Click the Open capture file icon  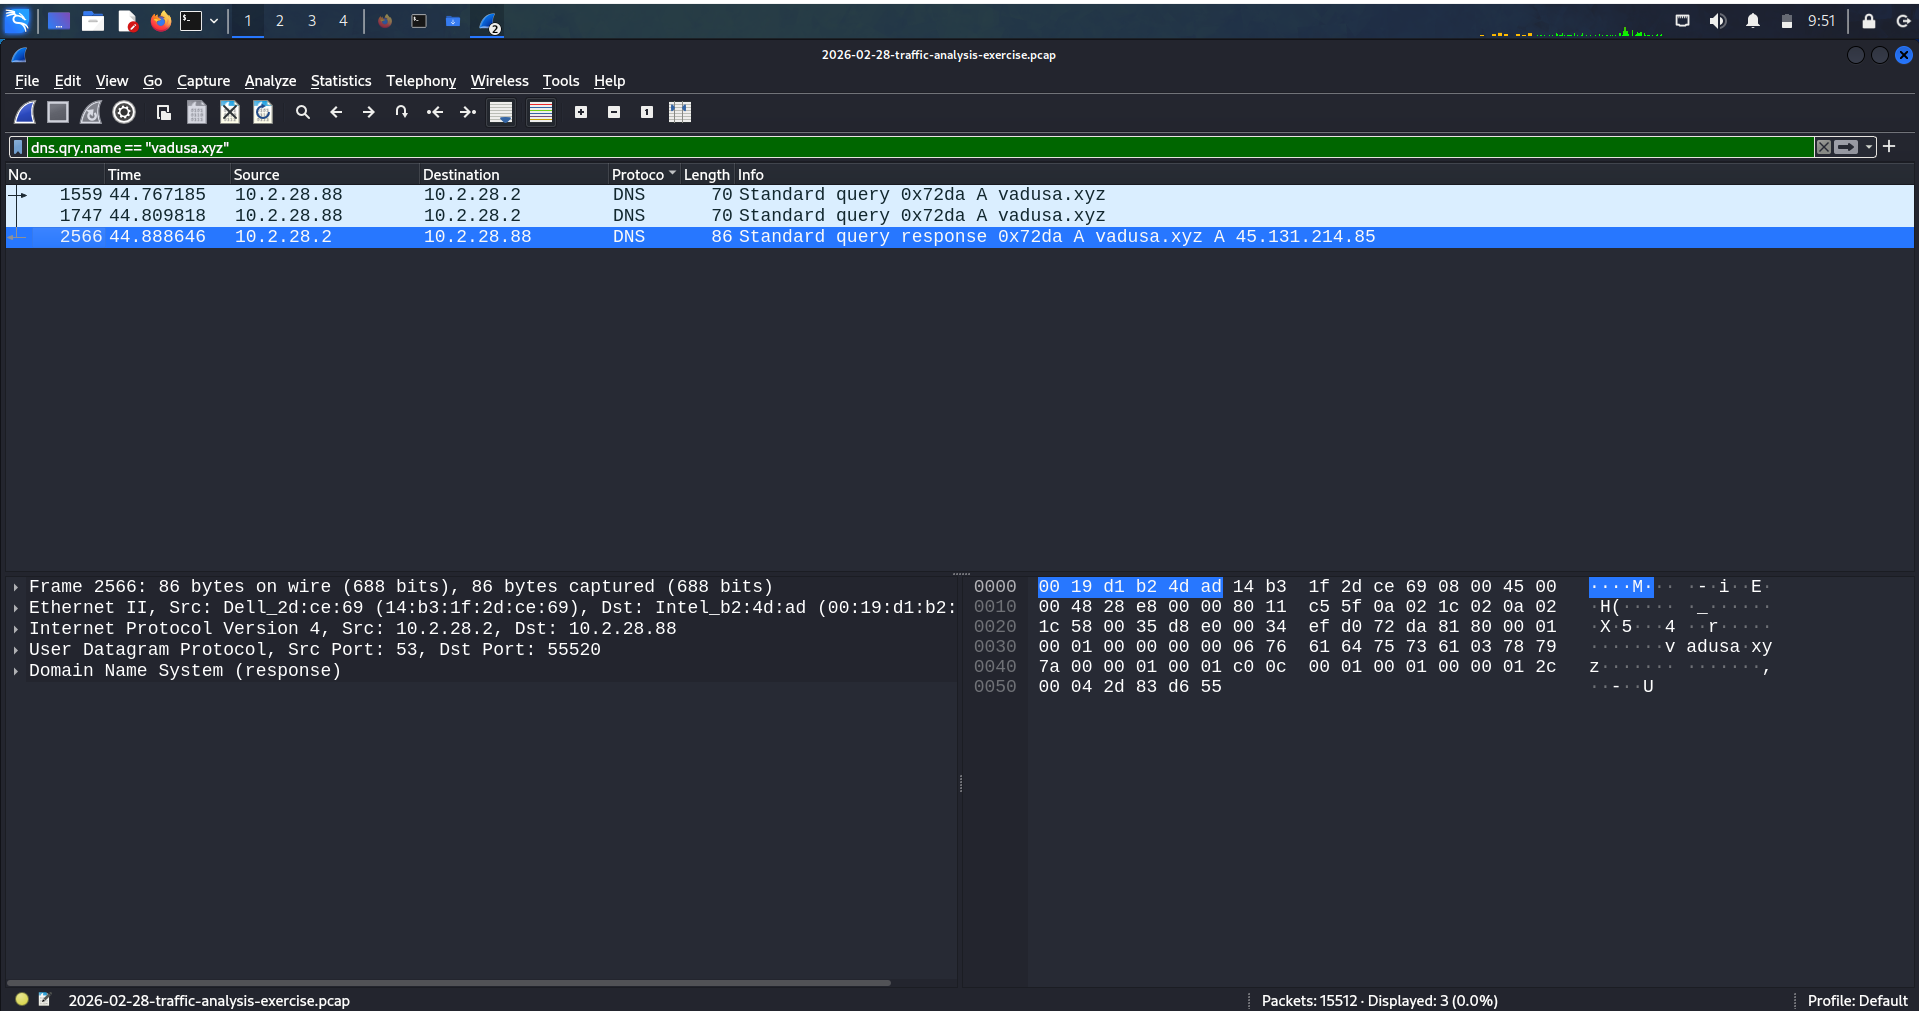pyautogui.click(x=163, y=112)
